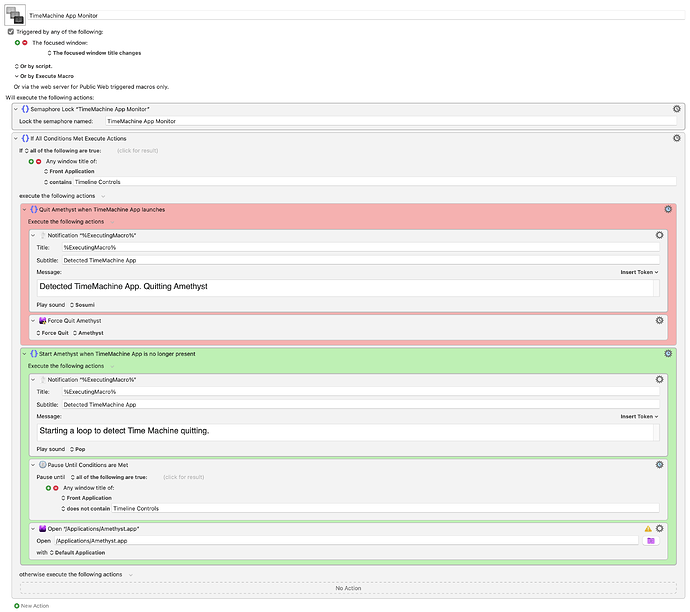Image resolution: width=690 pixels, height=612 pixels.
Task: Remove the Pause Until window title condition
Action: (55, 488)
